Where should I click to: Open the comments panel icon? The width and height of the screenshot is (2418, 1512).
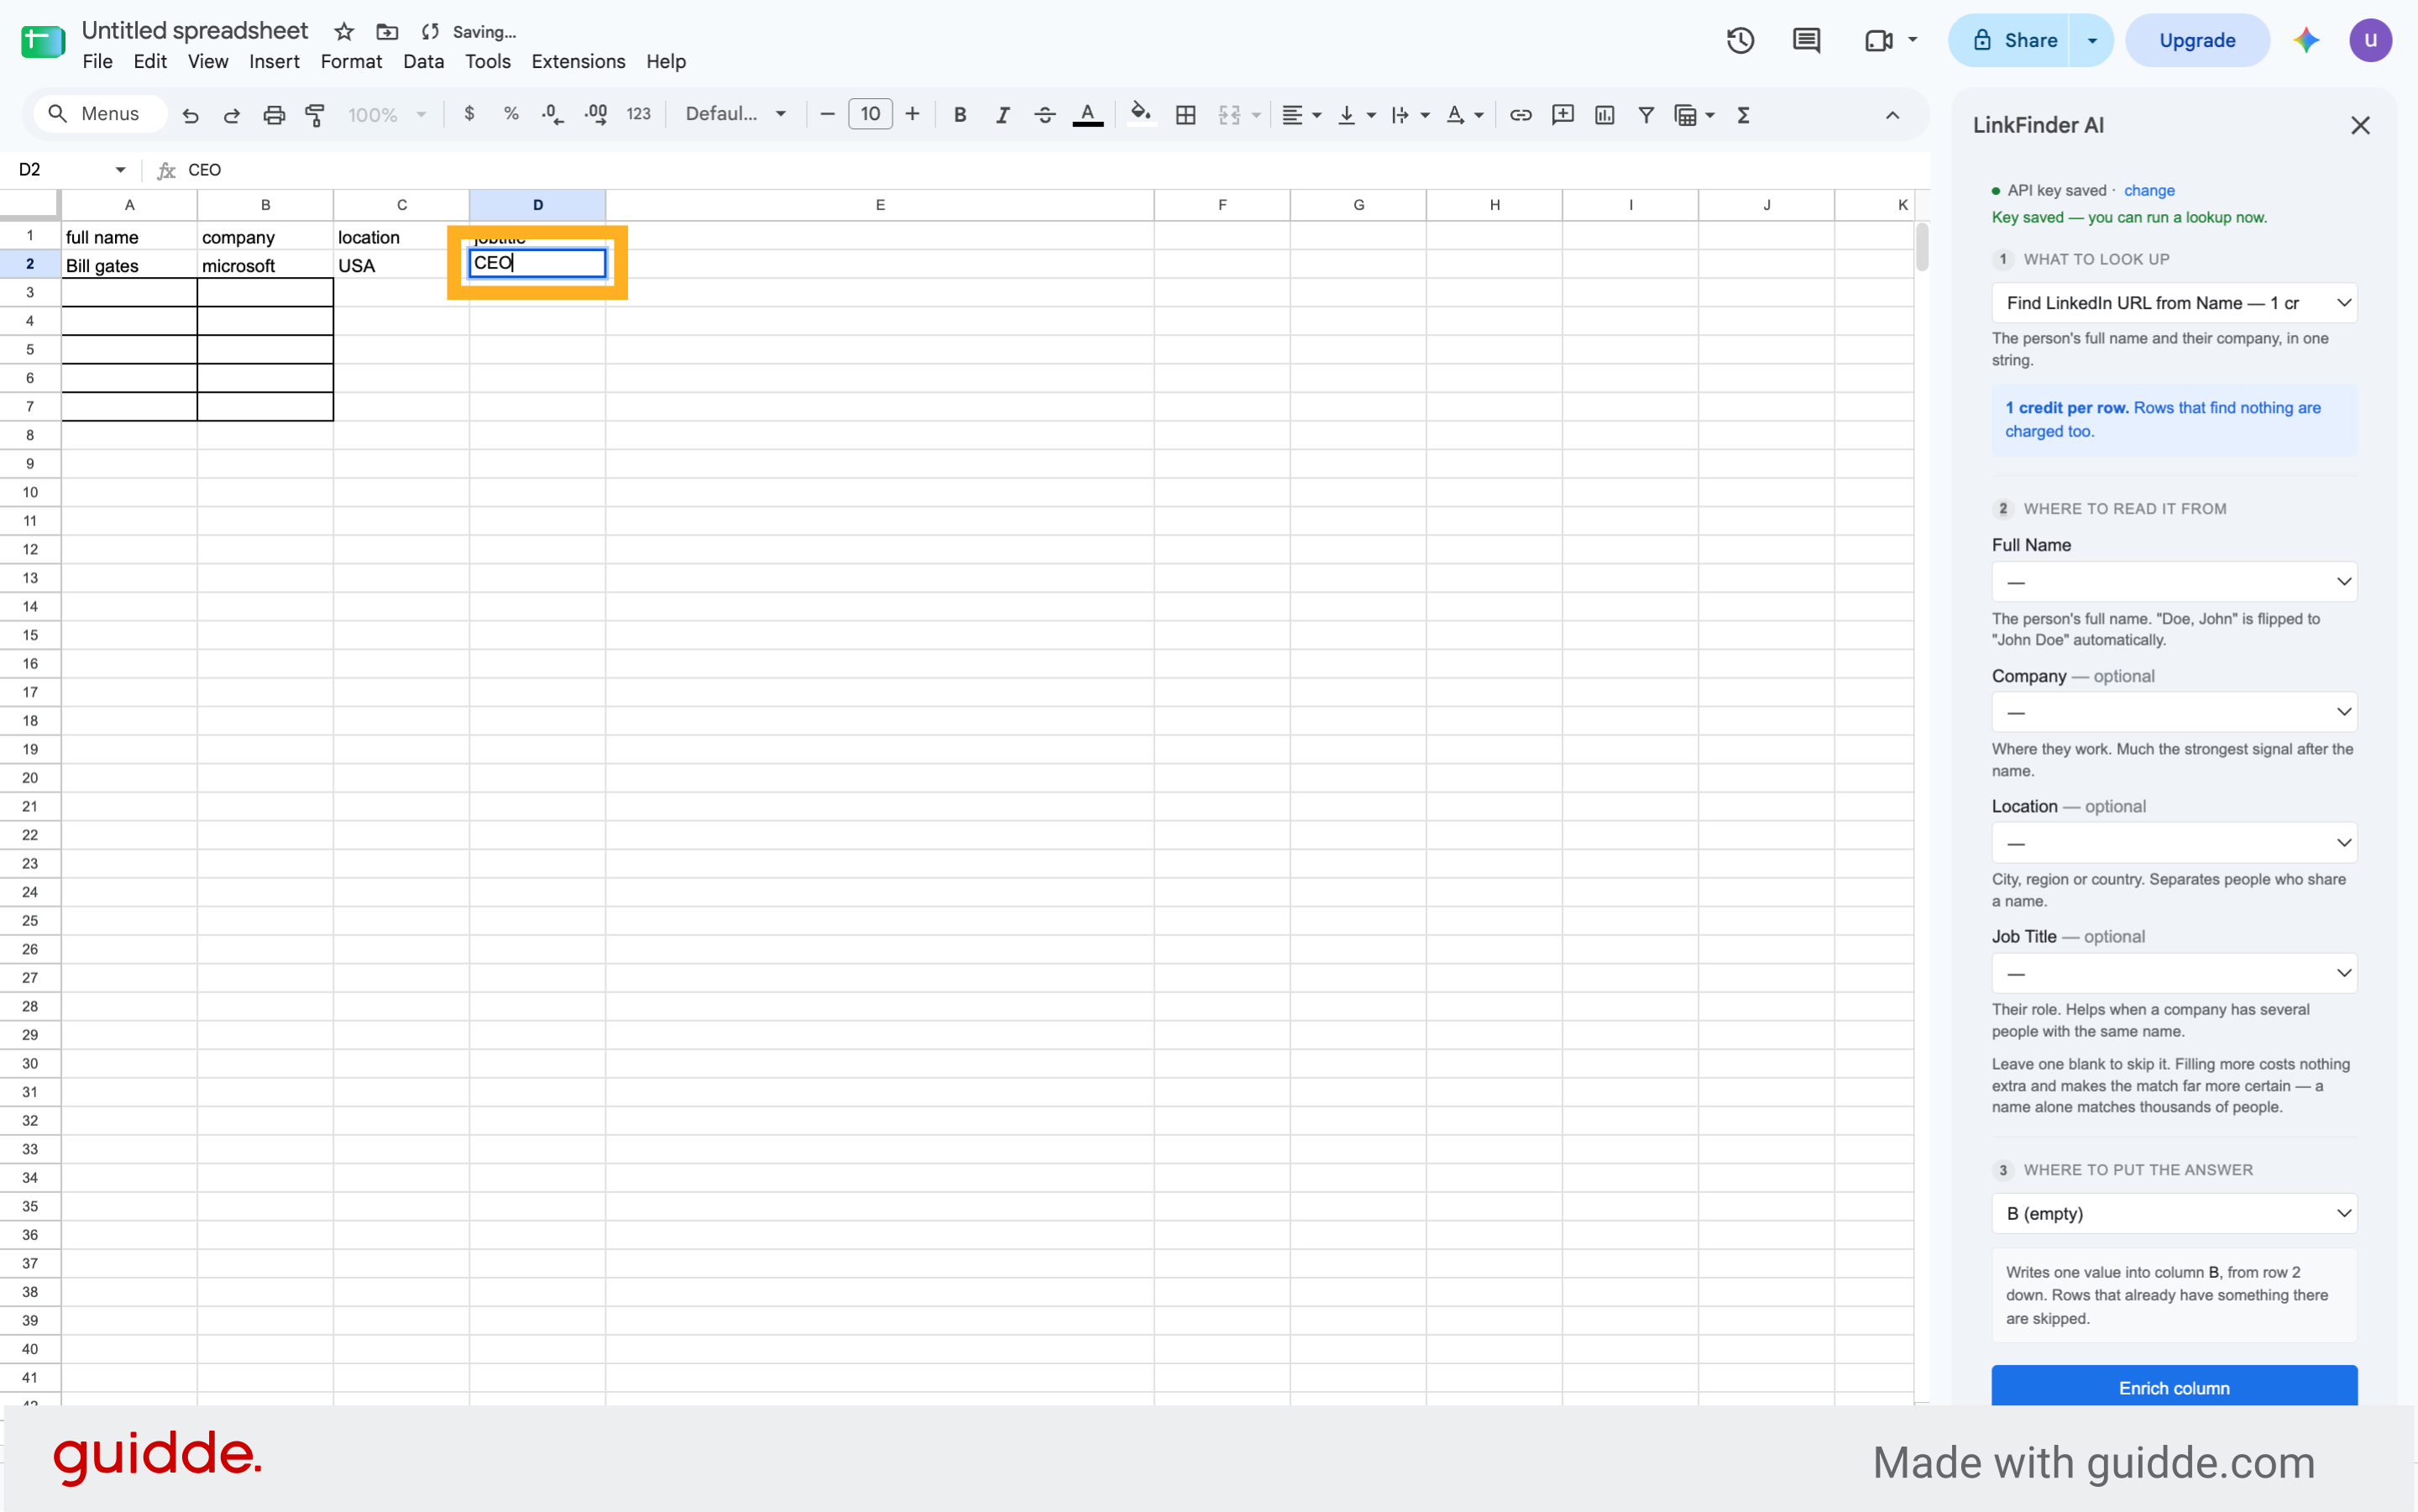[1806, 41]
